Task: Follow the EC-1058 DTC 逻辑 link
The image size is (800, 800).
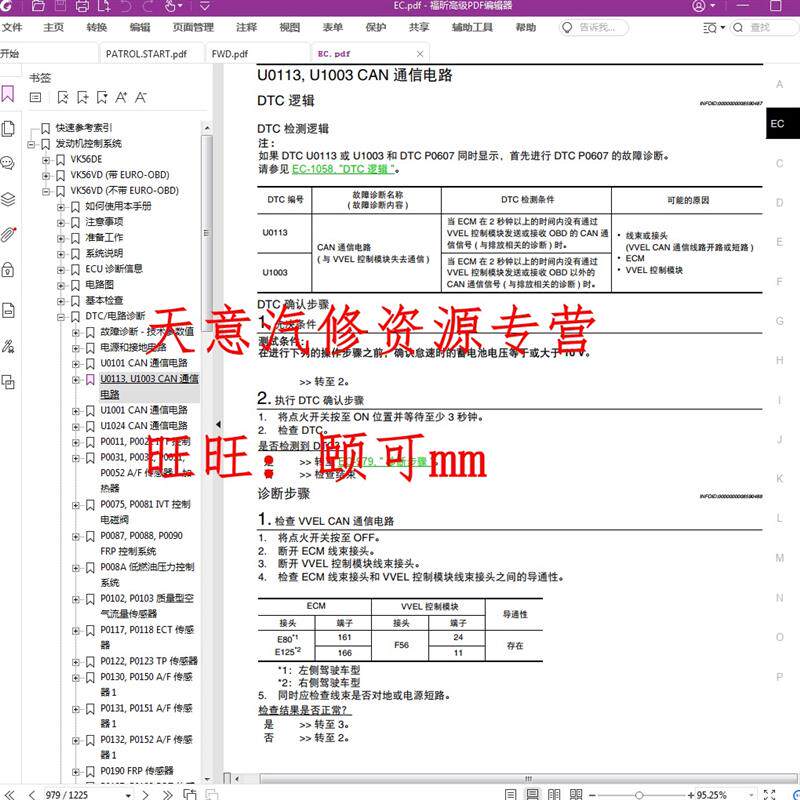Action: pyautogui.click(x=343, y=169)
